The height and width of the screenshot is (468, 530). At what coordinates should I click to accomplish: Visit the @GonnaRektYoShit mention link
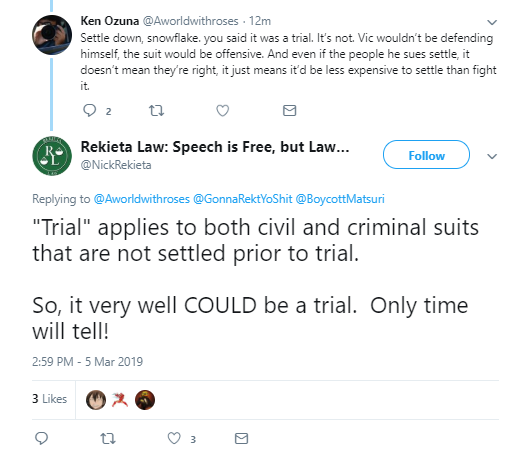[242, 199]
